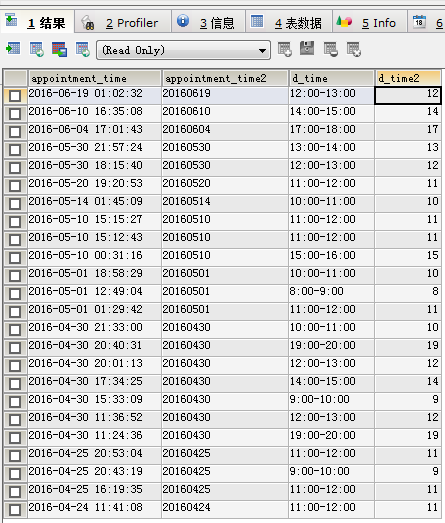Click cell 20160424 in appointment_time2
The image size is (445, 523).
(x=225, y=510)
